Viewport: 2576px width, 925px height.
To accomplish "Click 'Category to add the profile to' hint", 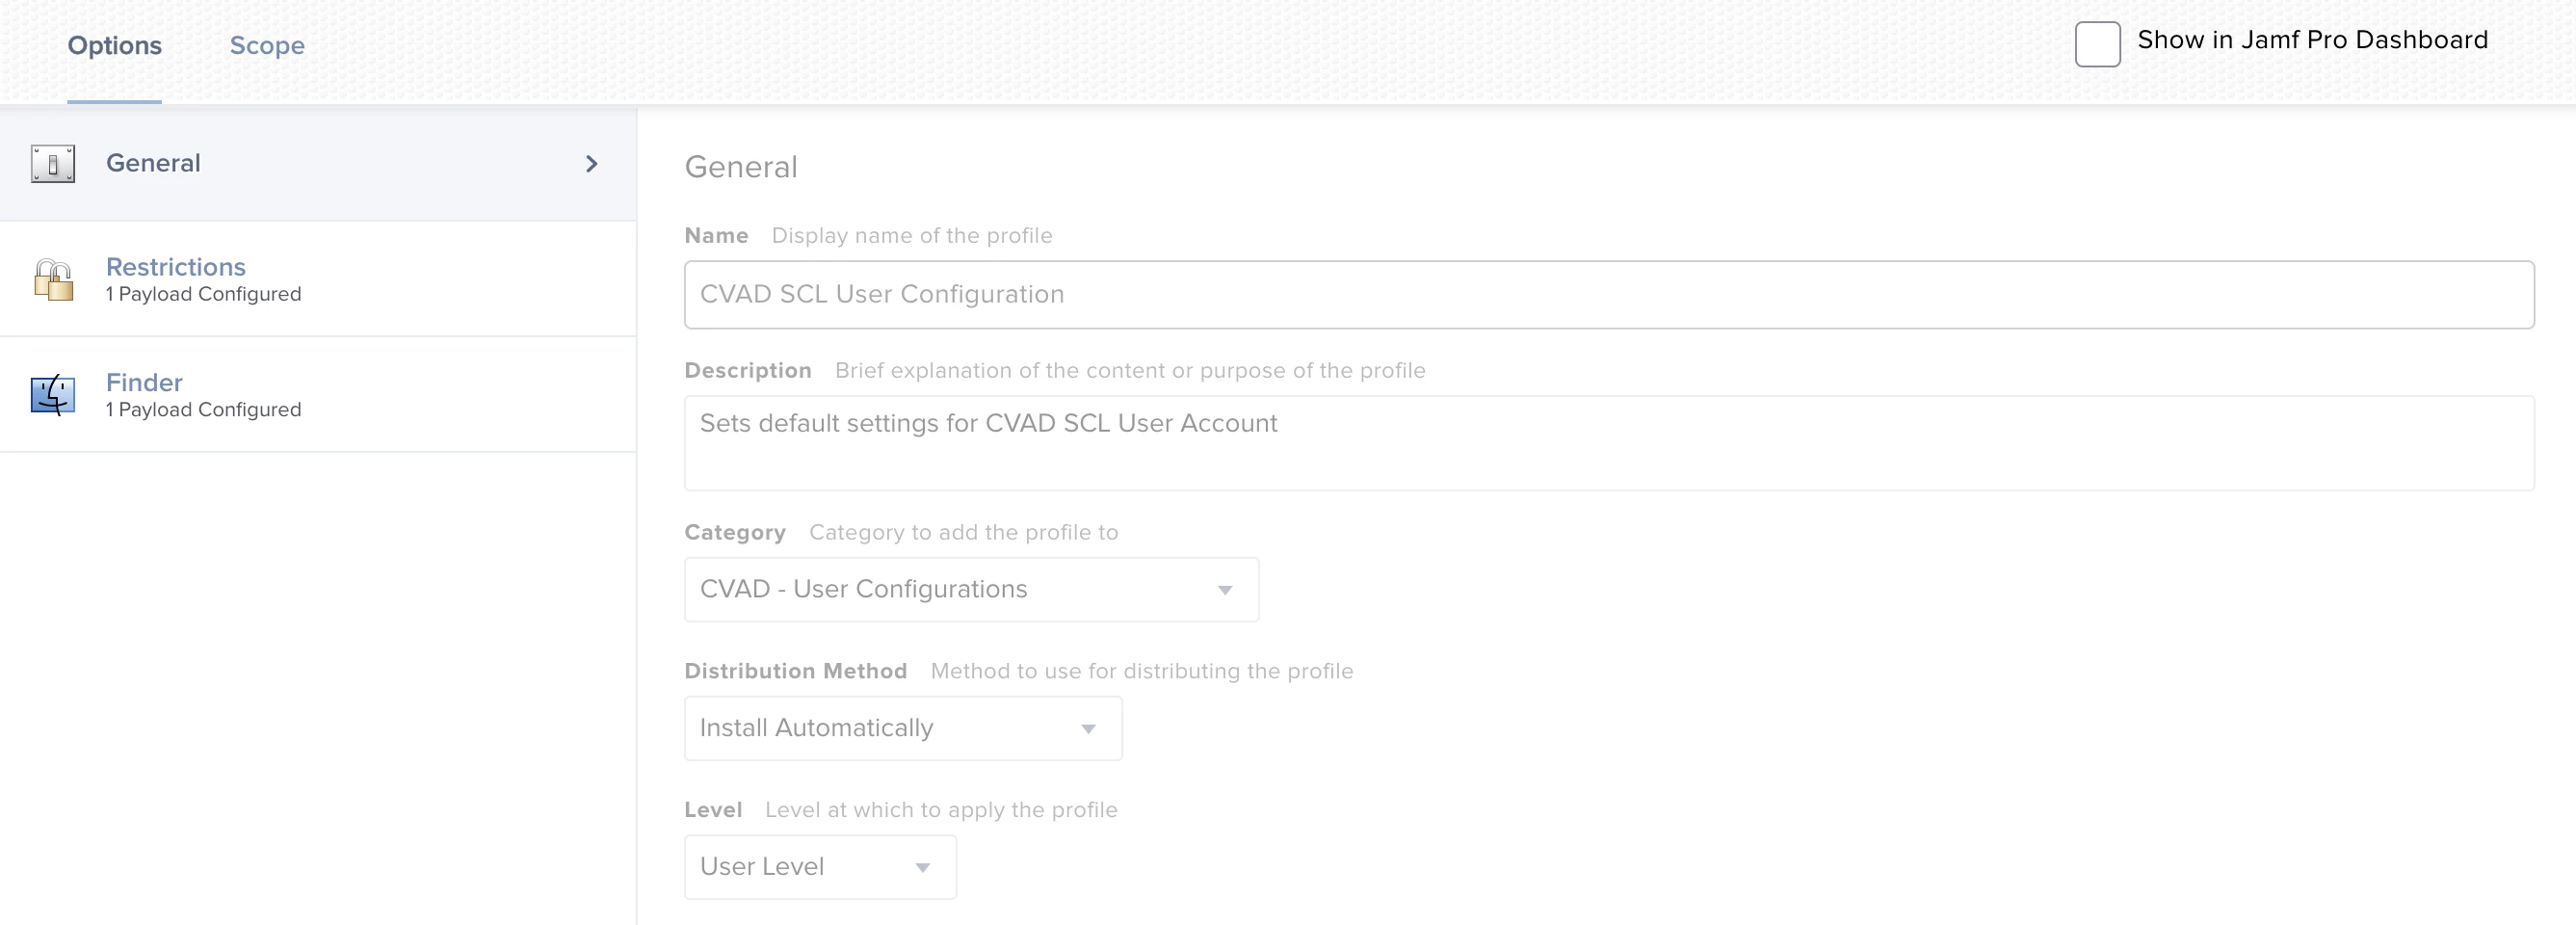I will [x=964, y=533].
